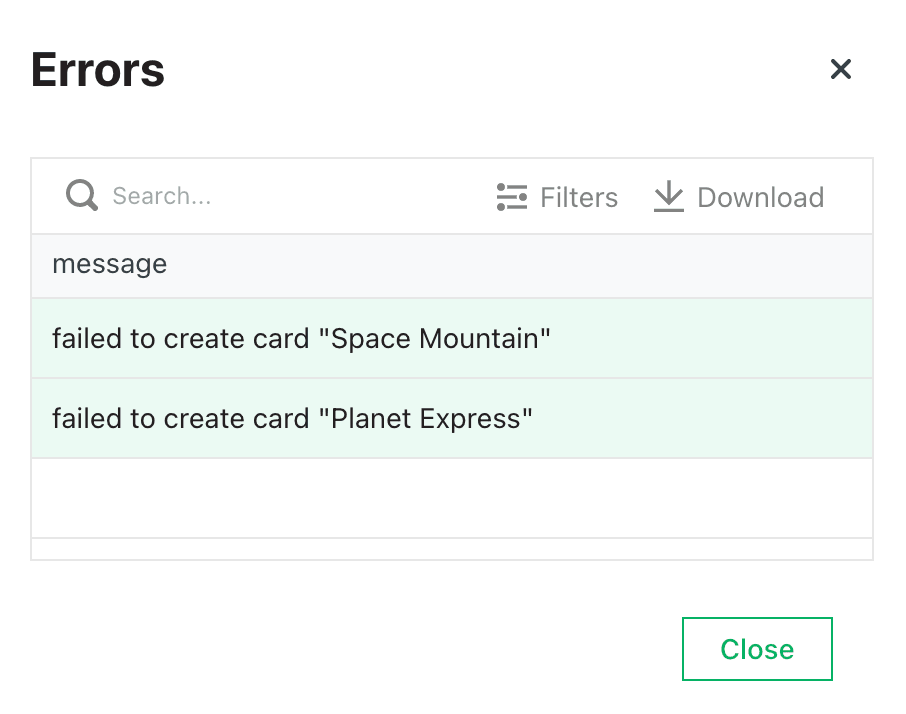The width and height of the screenshot is (906, 714).
Task: Click the Filters sliders icon
Action: 512,197
